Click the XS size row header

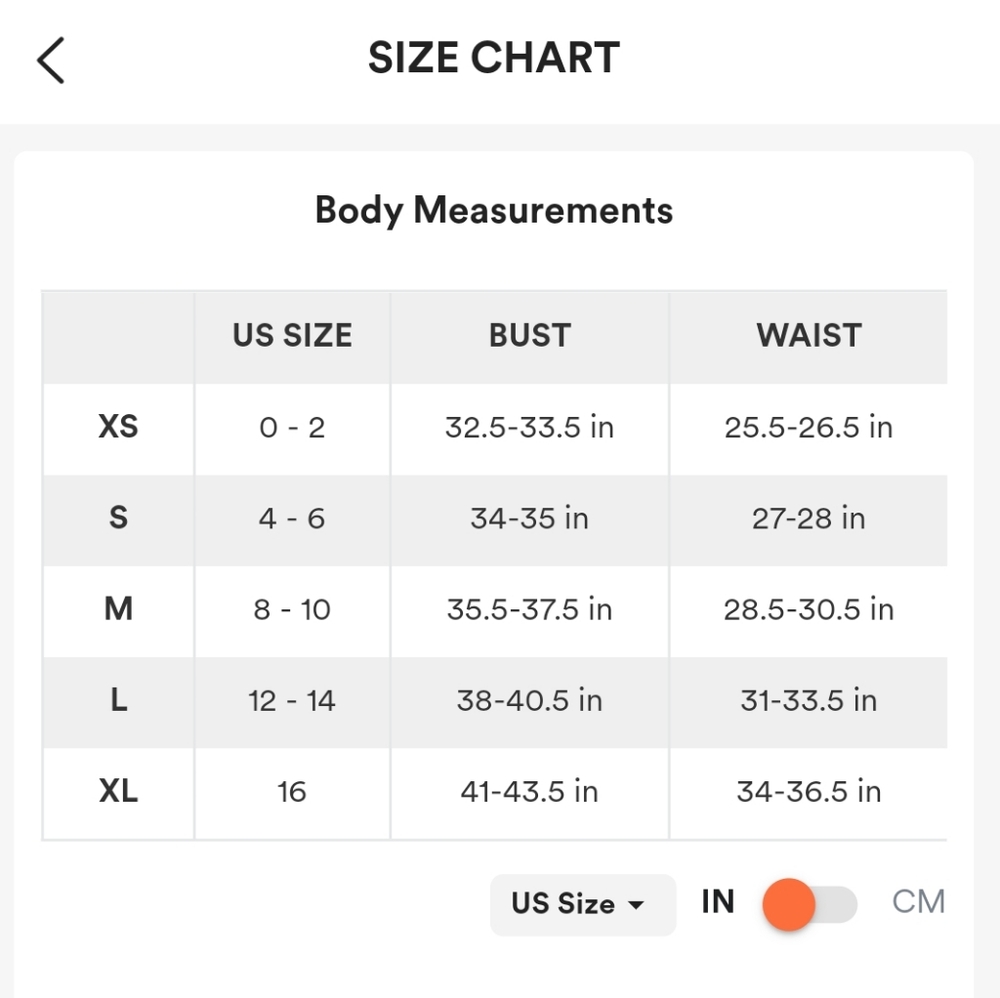[118, 428]
